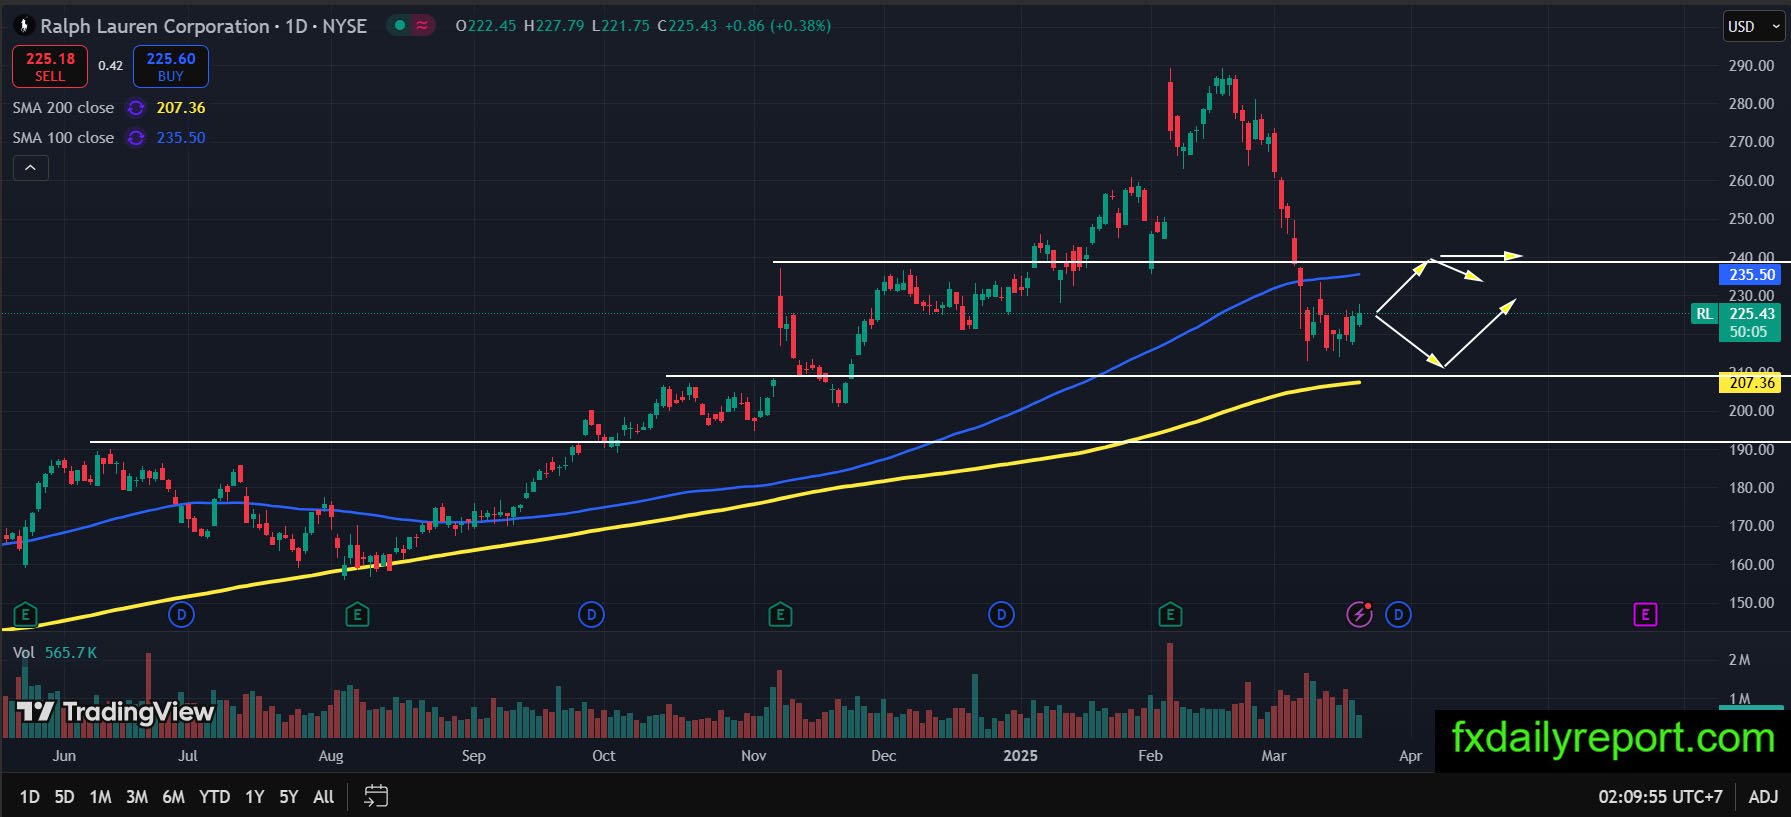Click the SMA 200 value 207.36 in legend

click(x=181, y=108)
